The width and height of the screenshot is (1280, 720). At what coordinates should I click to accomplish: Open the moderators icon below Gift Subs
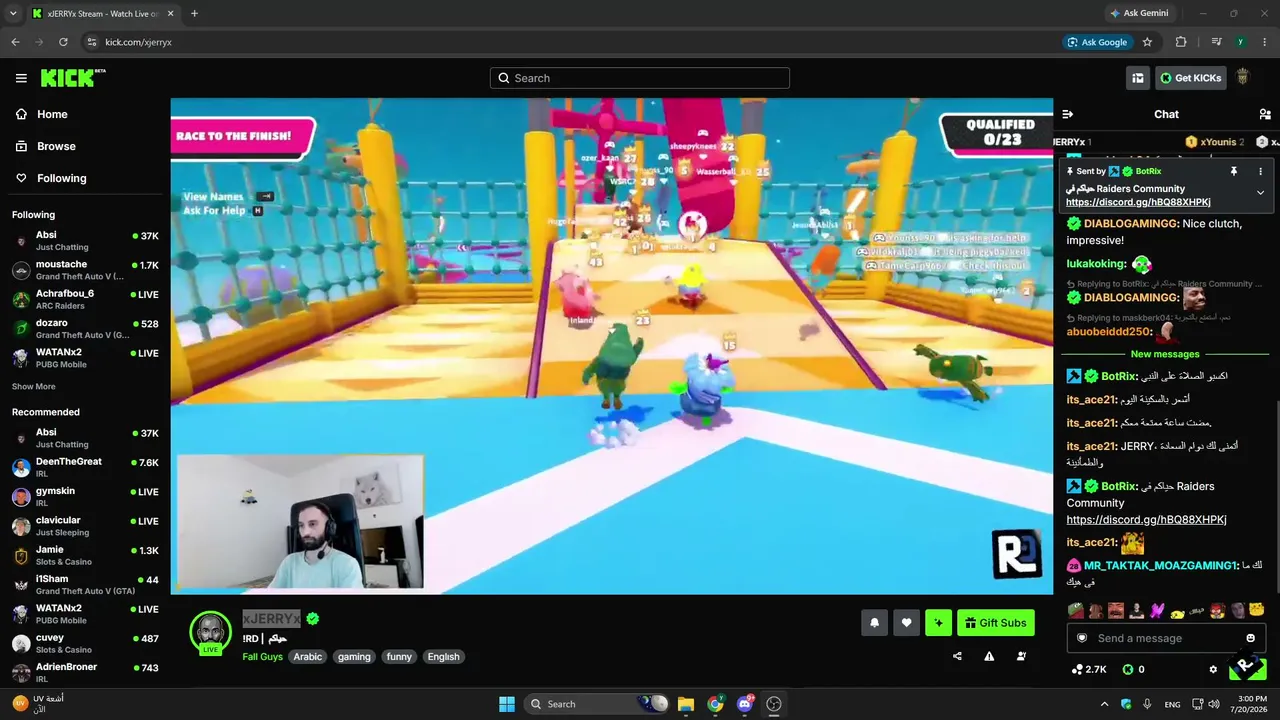(x=1021, y=657)
